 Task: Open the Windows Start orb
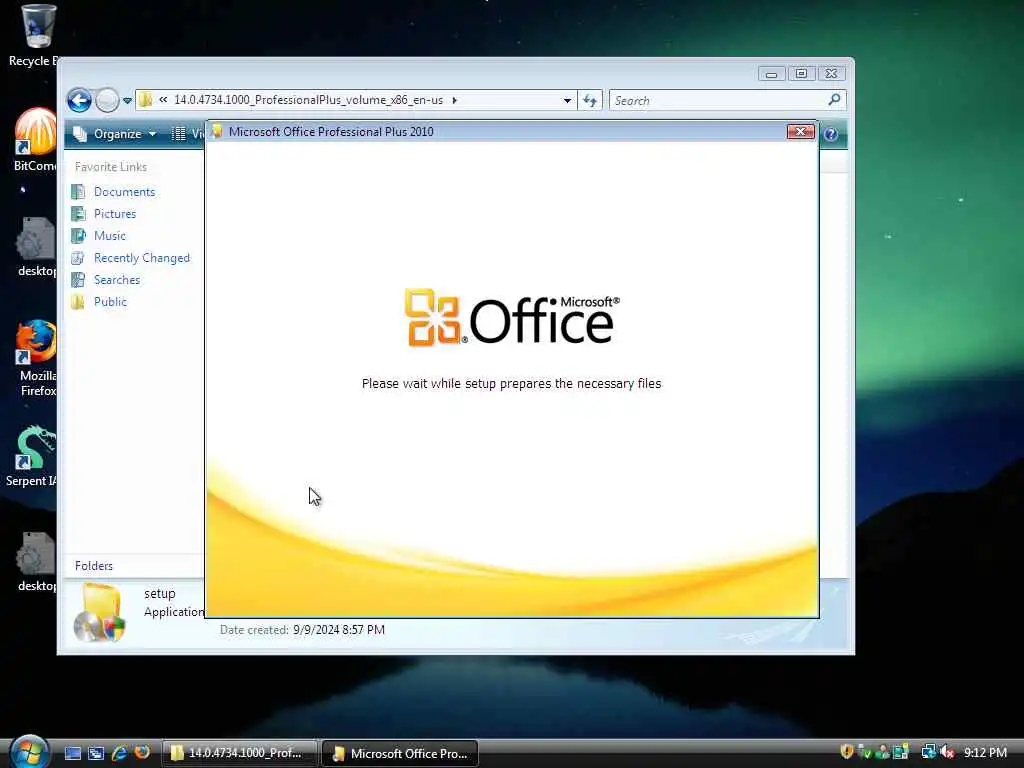pos(29,752)
